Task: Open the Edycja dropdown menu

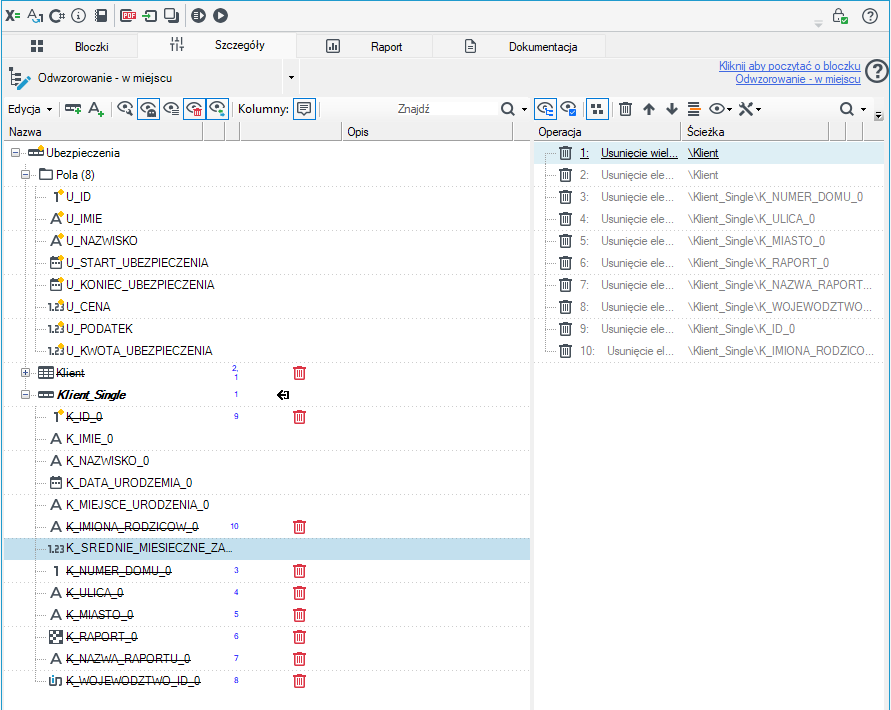Action: [30, 109]
